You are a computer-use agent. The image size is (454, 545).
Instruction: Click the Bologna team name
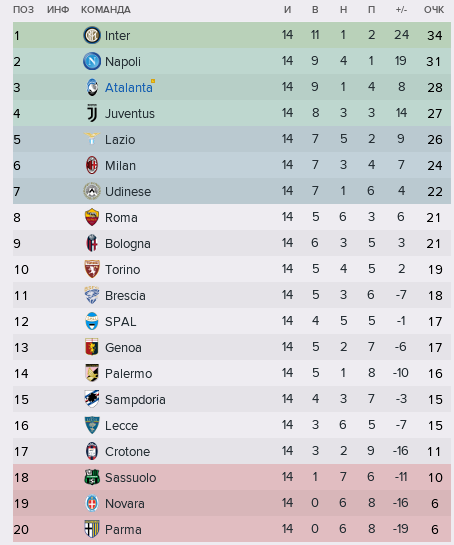point(128,244)
